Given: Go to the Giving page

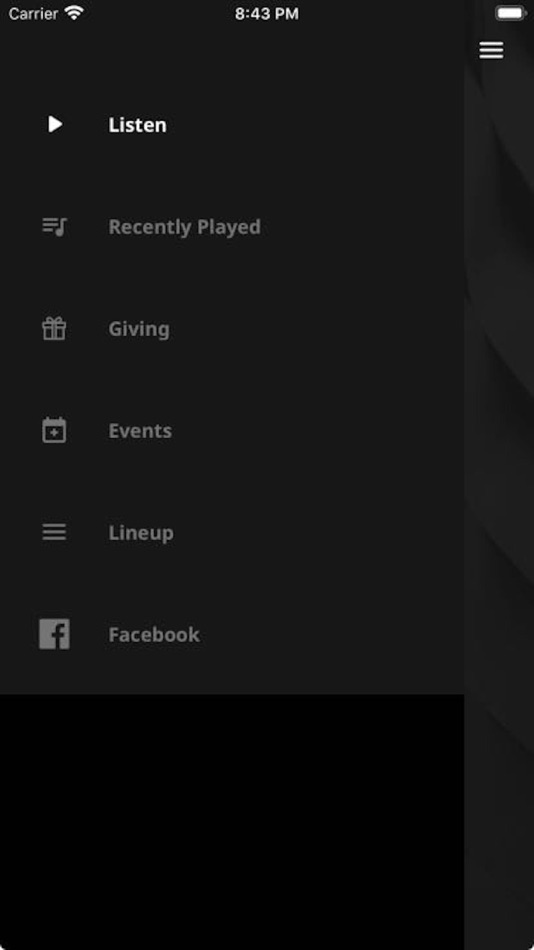Looking at the screenshot, I should click(x=139, y=329).
